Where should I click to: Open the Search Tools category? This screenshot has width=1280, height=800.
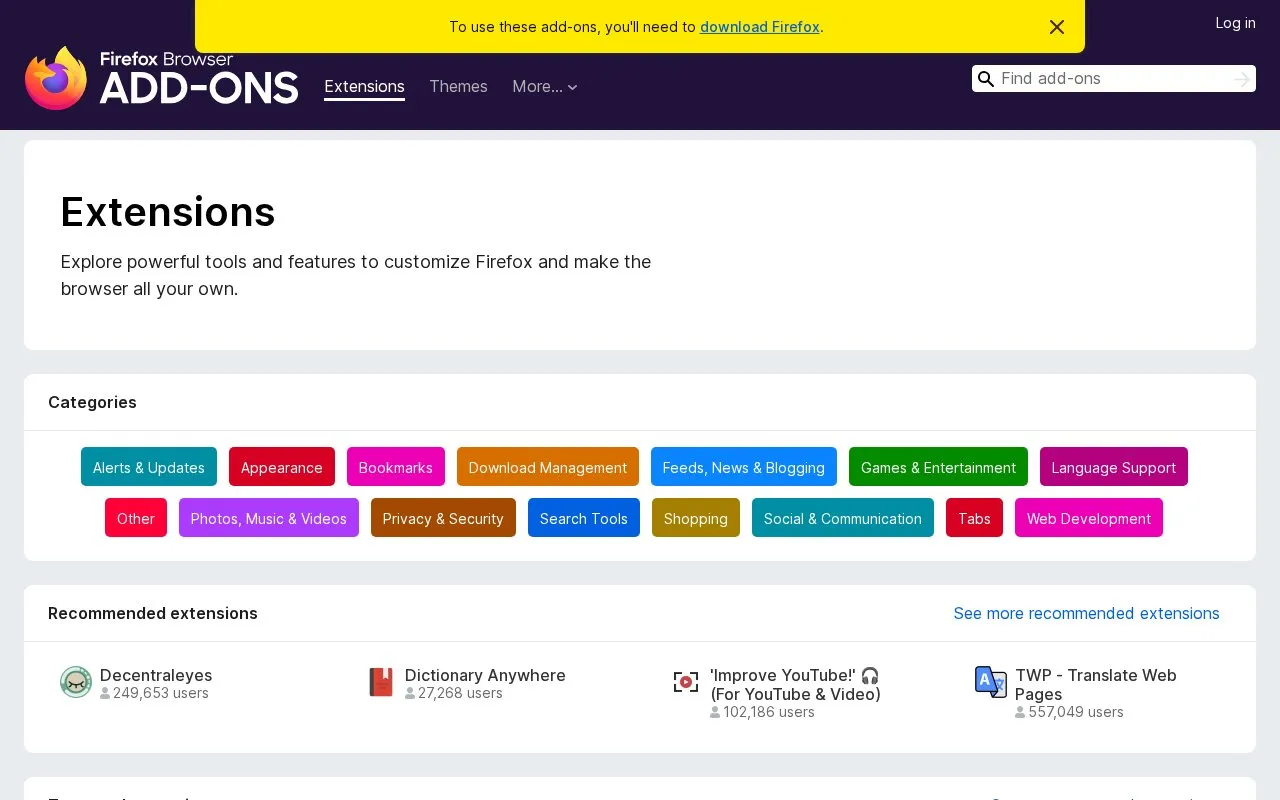584,518
